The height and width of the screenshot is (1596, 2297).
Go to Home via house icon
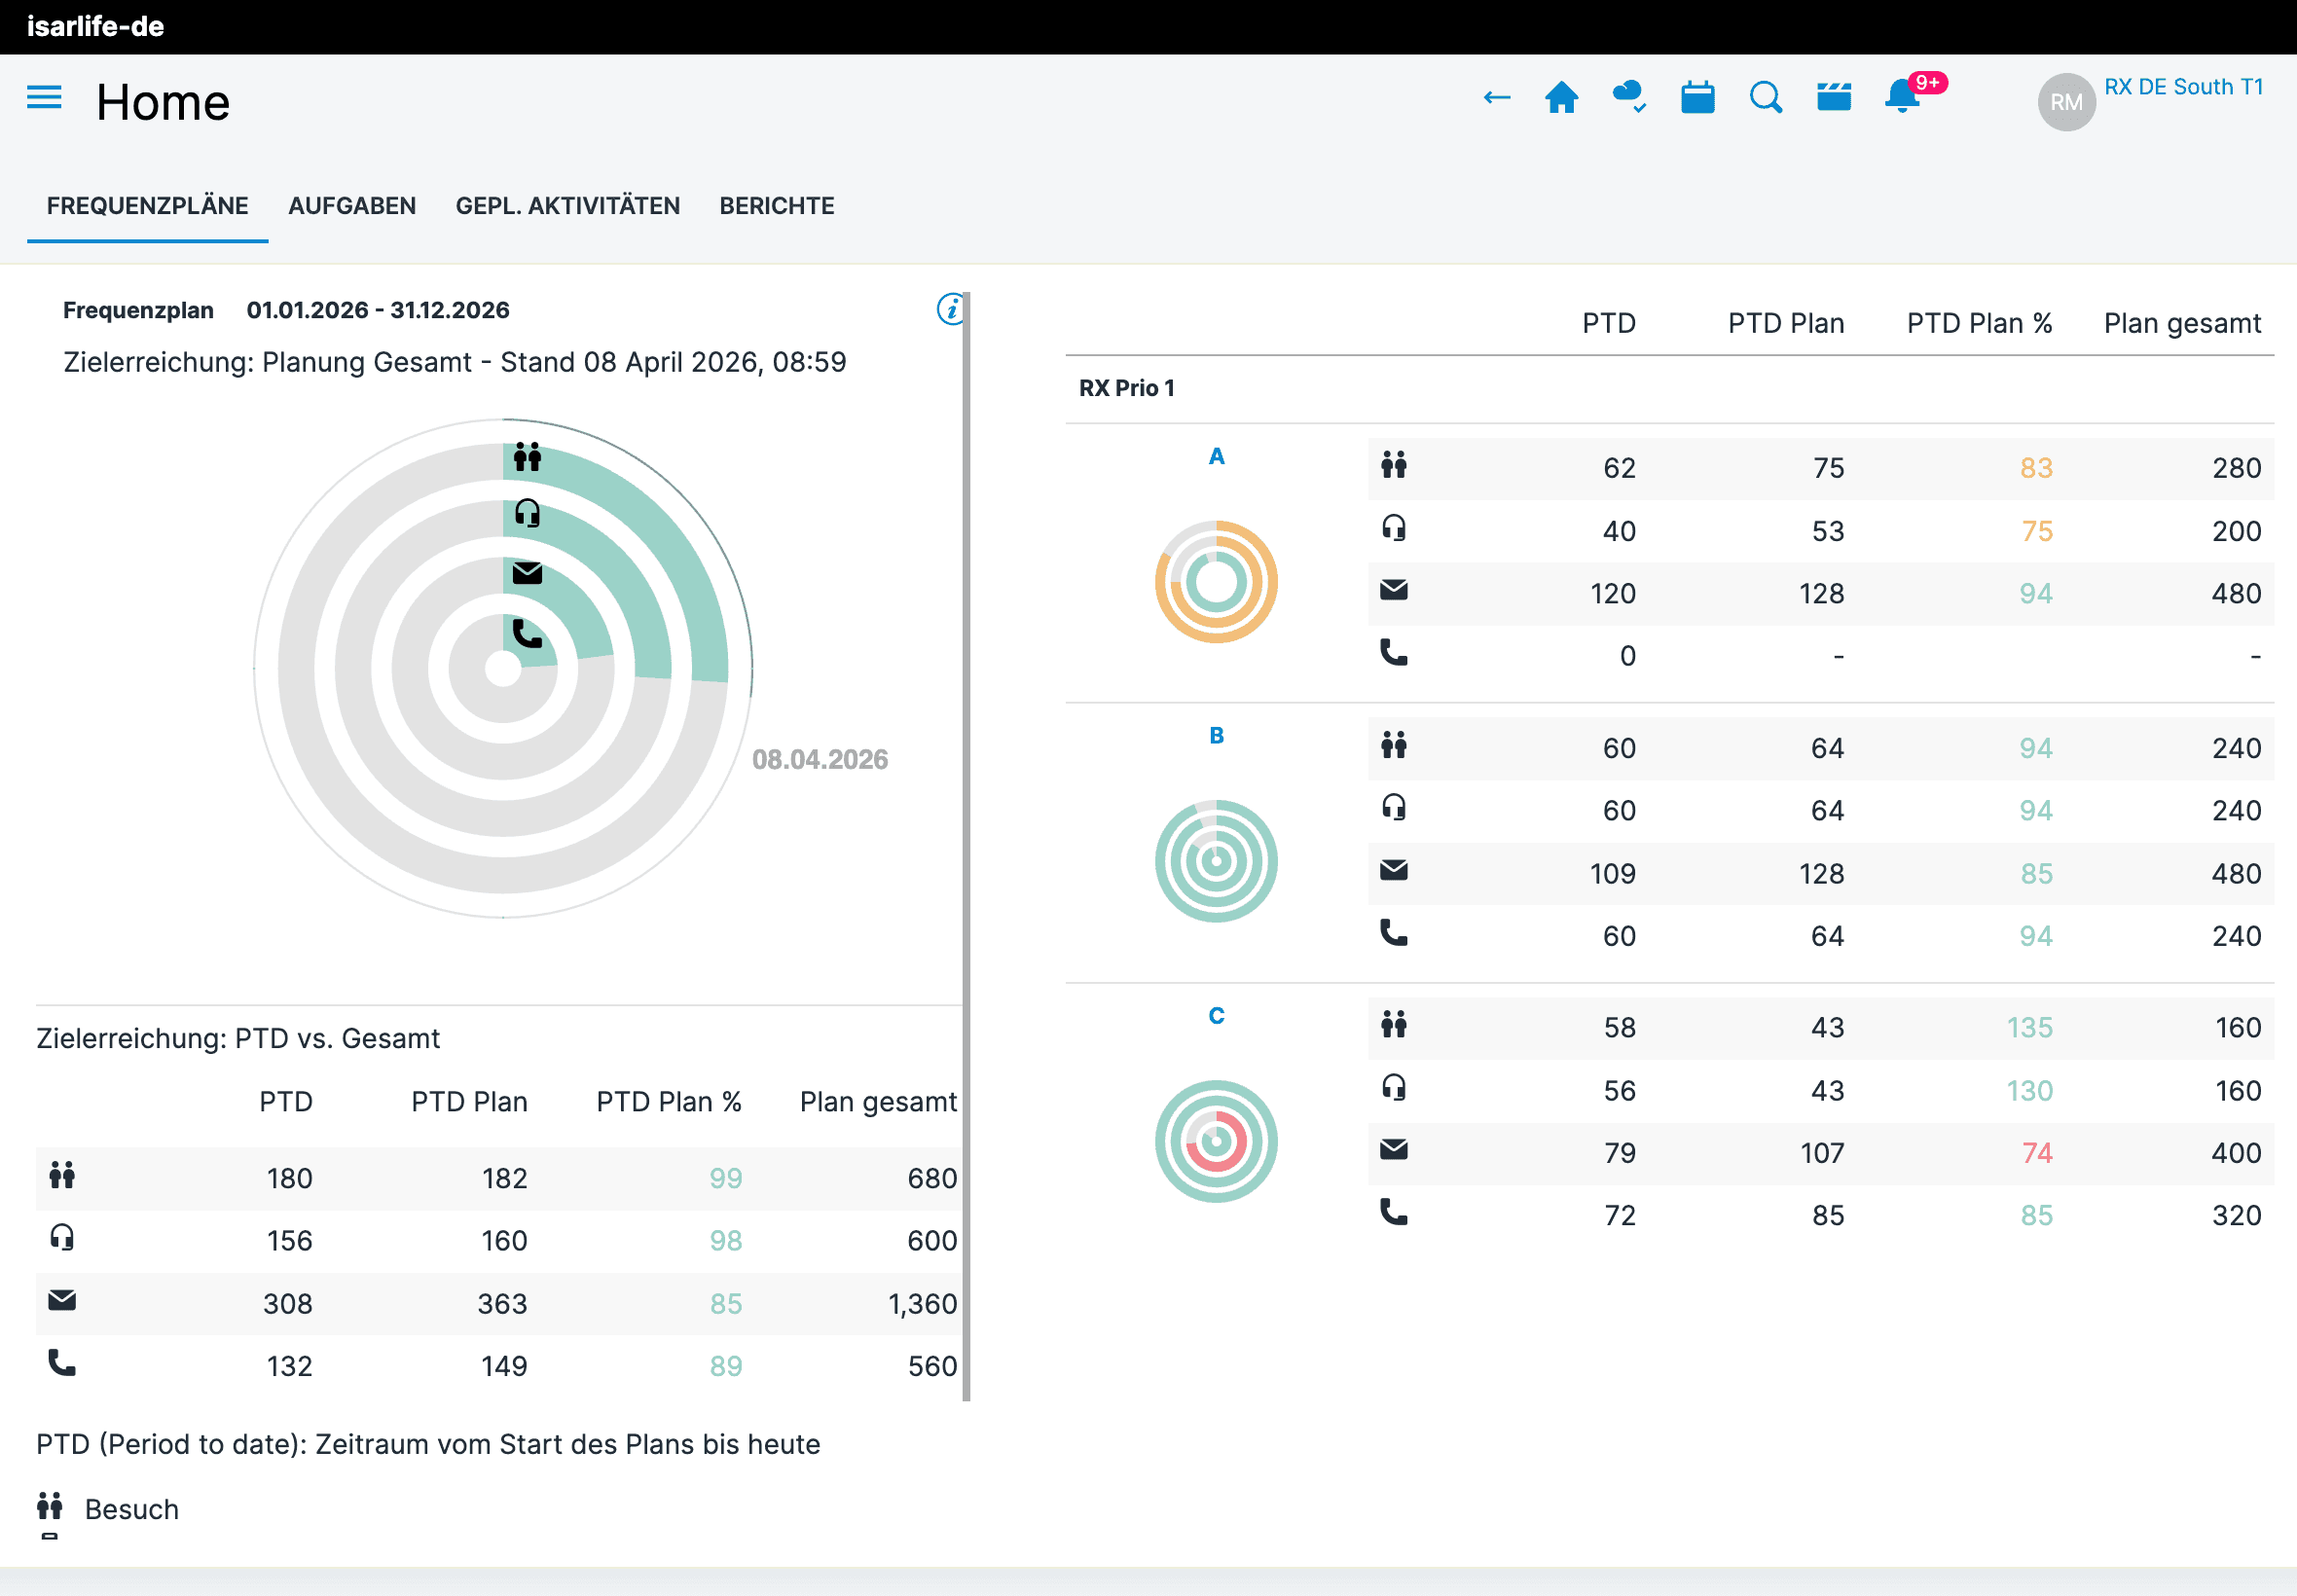click(x=1561, y=98)
